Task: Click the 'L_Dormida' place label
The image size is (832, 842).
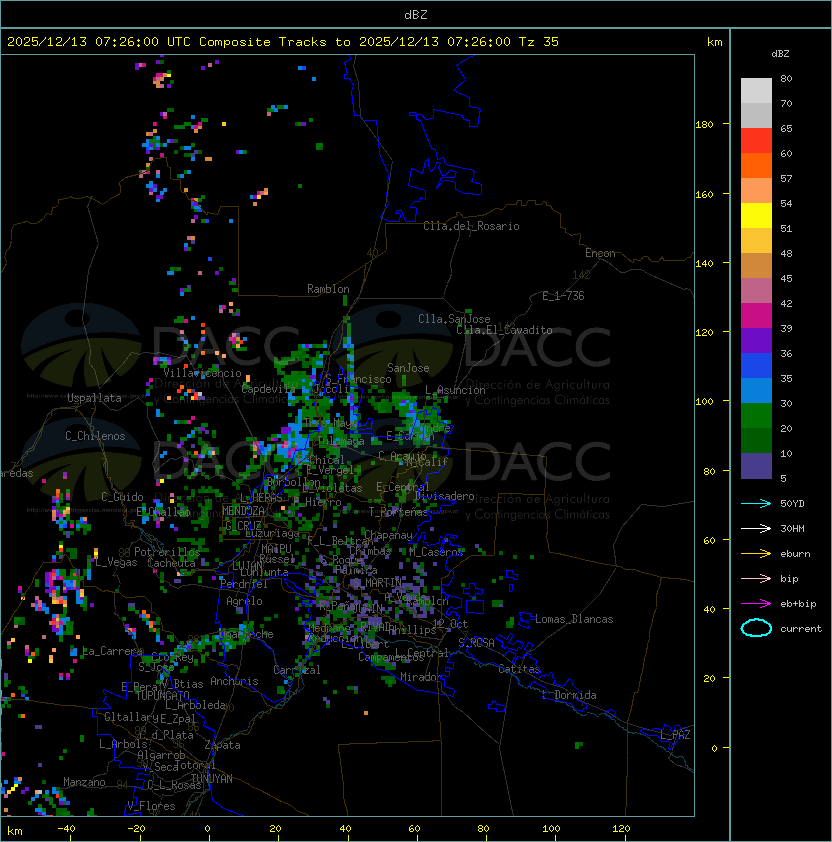Action: (569, 695)
